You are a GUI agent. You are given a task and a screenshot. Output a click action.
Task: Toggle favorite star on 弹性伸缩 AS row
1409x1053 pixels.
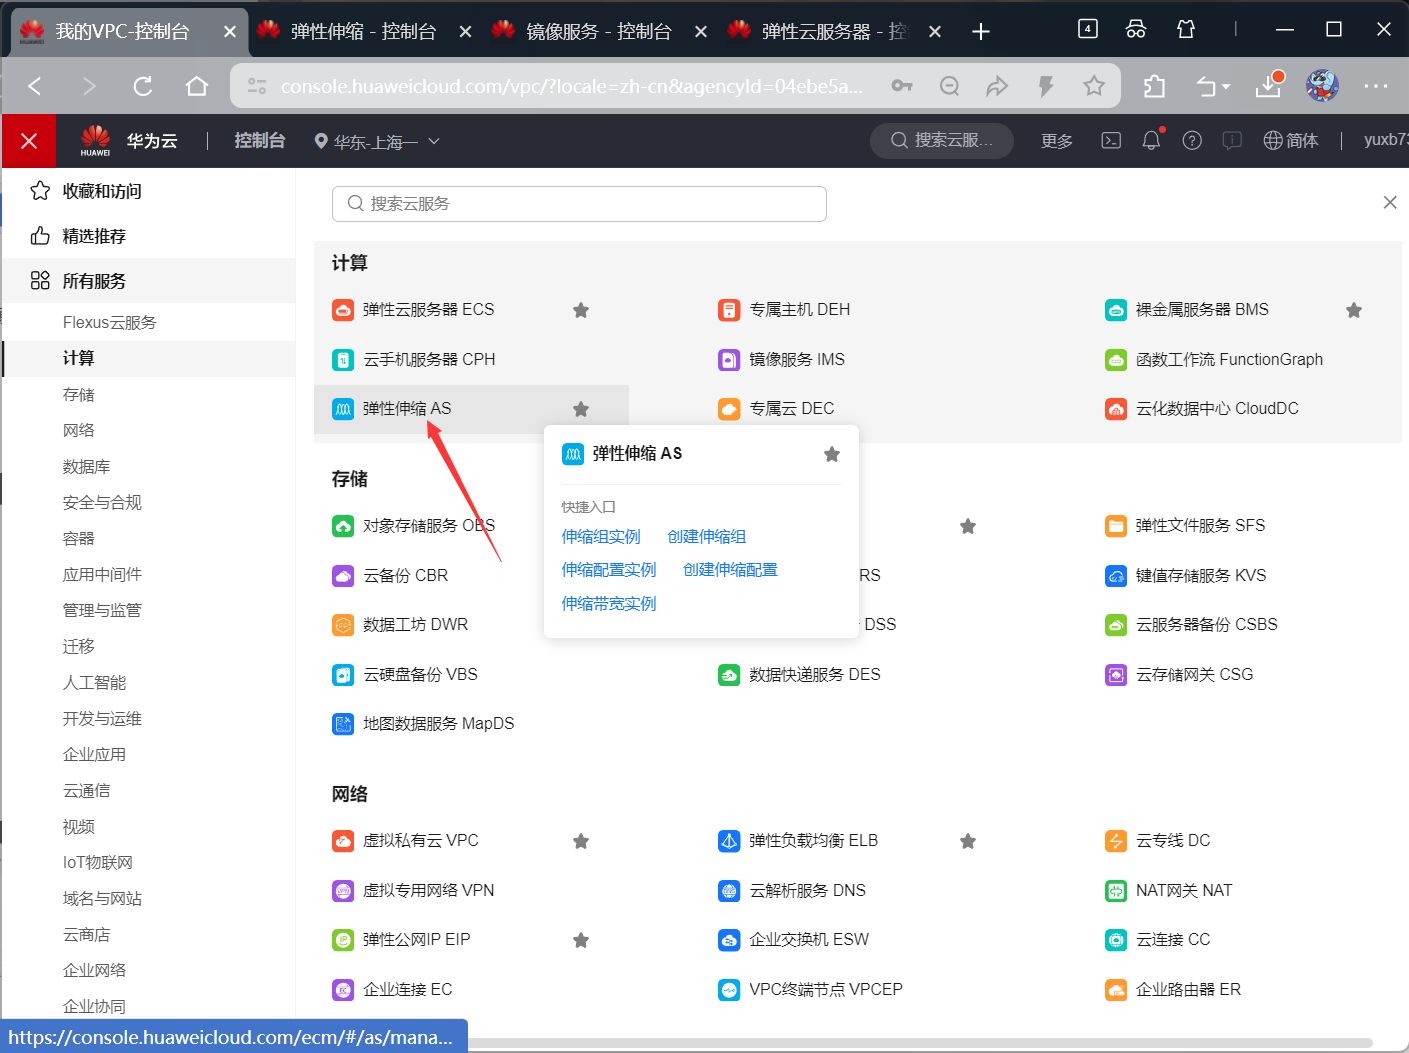pos(581,409)
